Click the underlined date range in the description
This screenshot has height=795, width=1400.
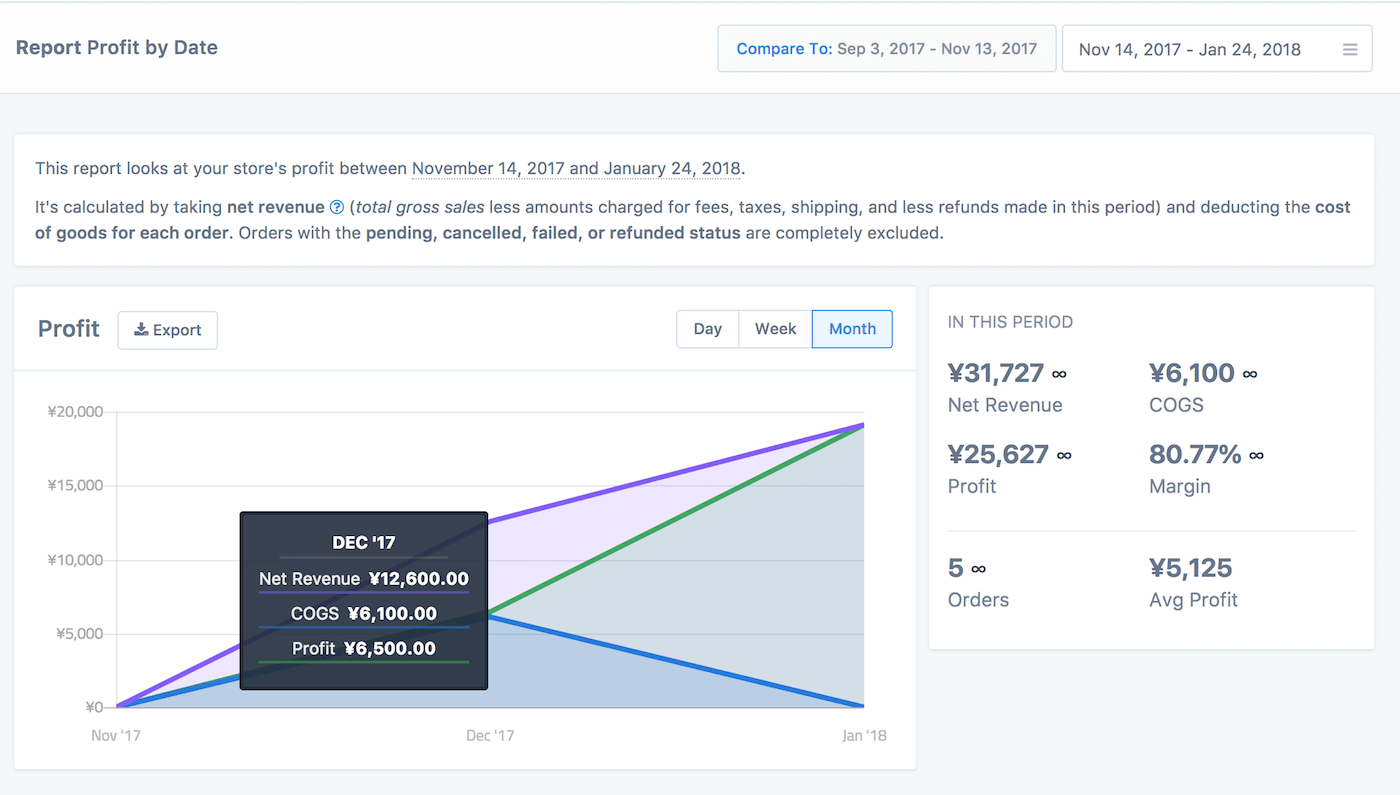[576, 168]
